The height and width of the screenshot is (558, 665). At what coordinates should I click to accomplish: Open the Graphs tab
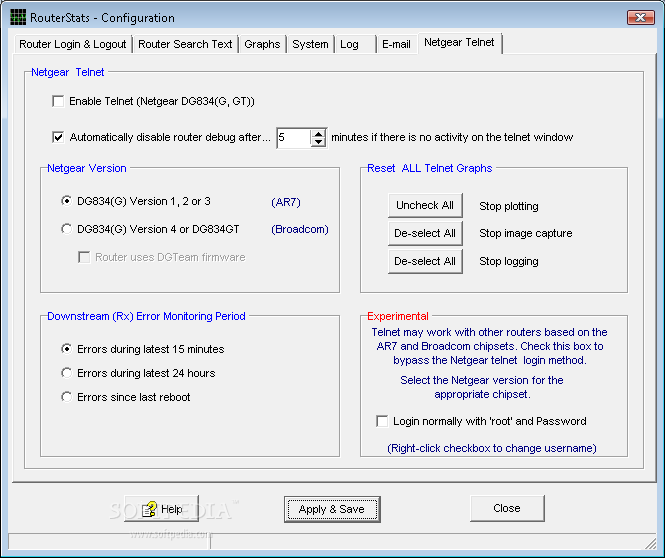click(x=262, y=44)
